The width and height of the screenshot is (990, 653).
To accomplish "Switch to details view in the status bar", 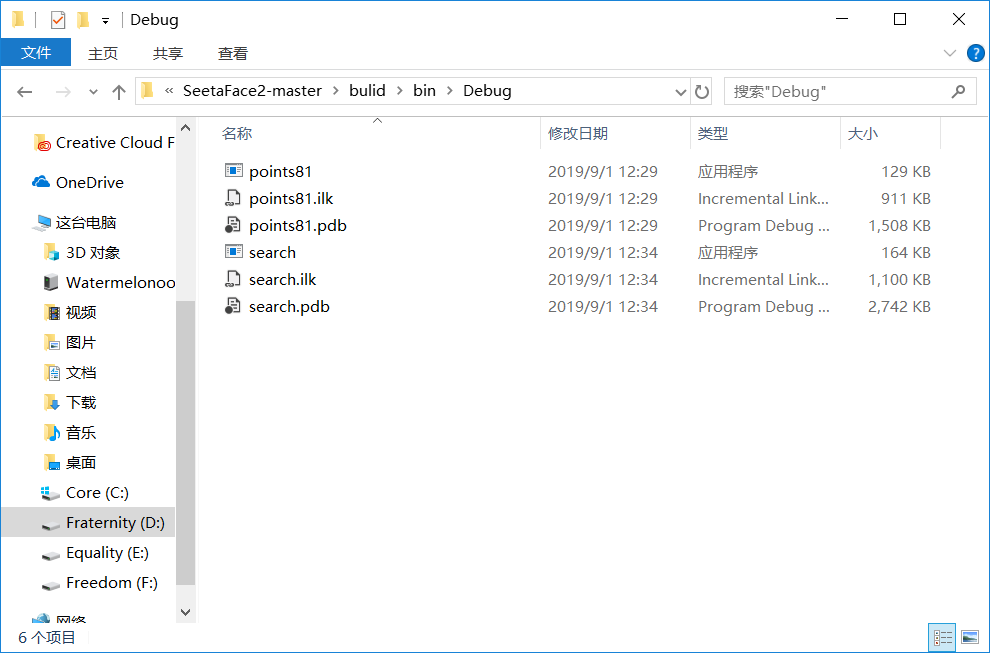I will [940, 637].
